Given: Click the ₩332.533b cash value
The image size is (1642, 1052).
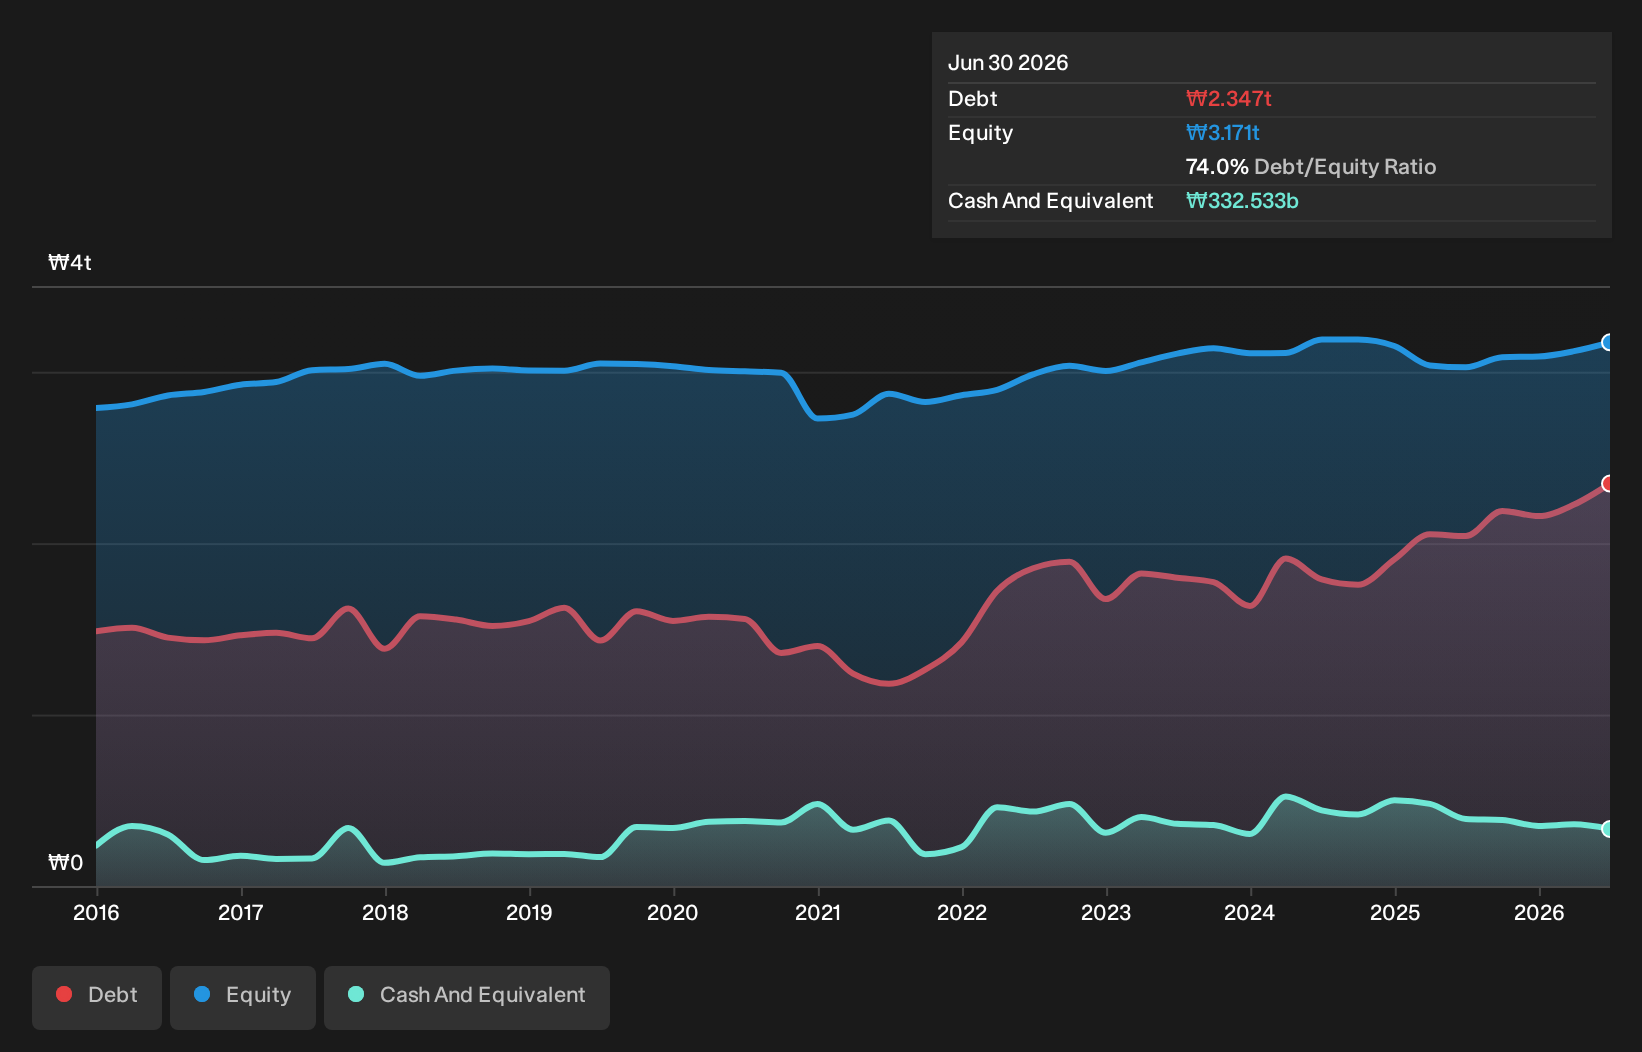Looking at the screenshot, I should pos(1242,201).
